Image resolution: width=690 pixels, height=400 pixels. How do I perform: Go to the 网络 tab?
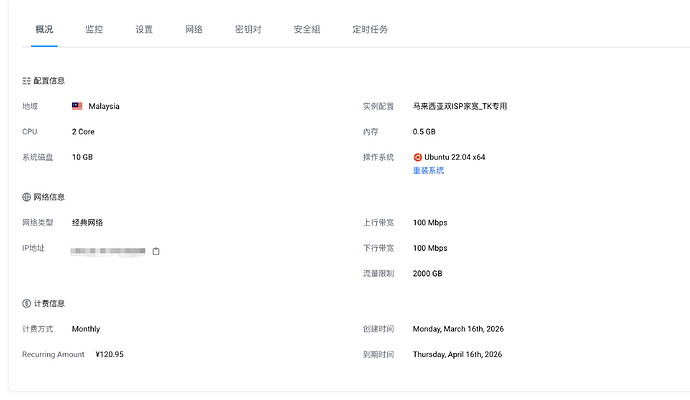194,29
